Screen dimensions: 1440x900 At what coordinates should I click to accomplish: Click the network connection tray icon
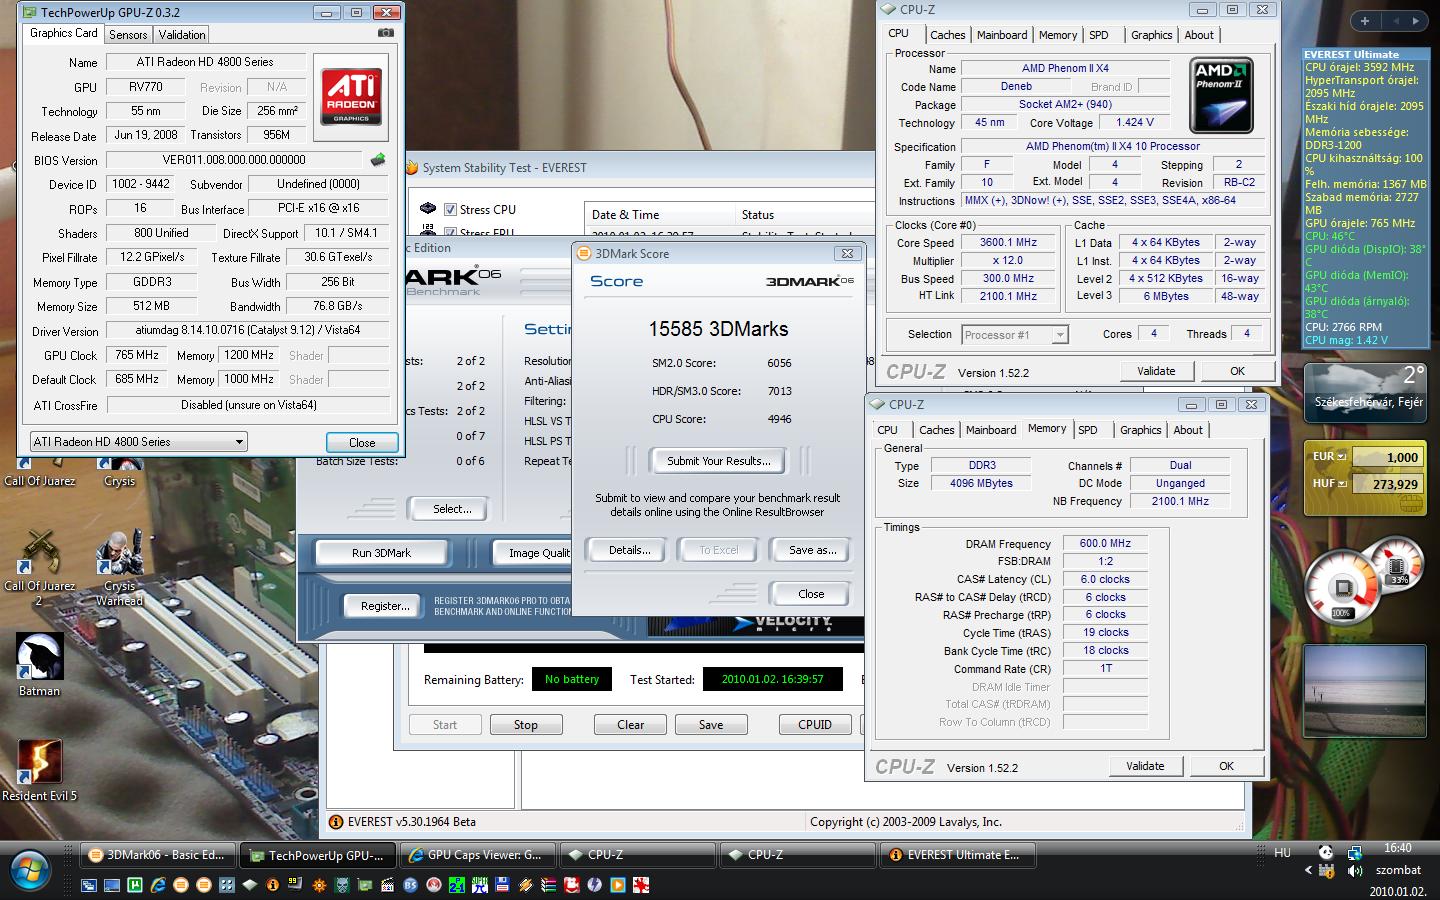(1354, 852)
